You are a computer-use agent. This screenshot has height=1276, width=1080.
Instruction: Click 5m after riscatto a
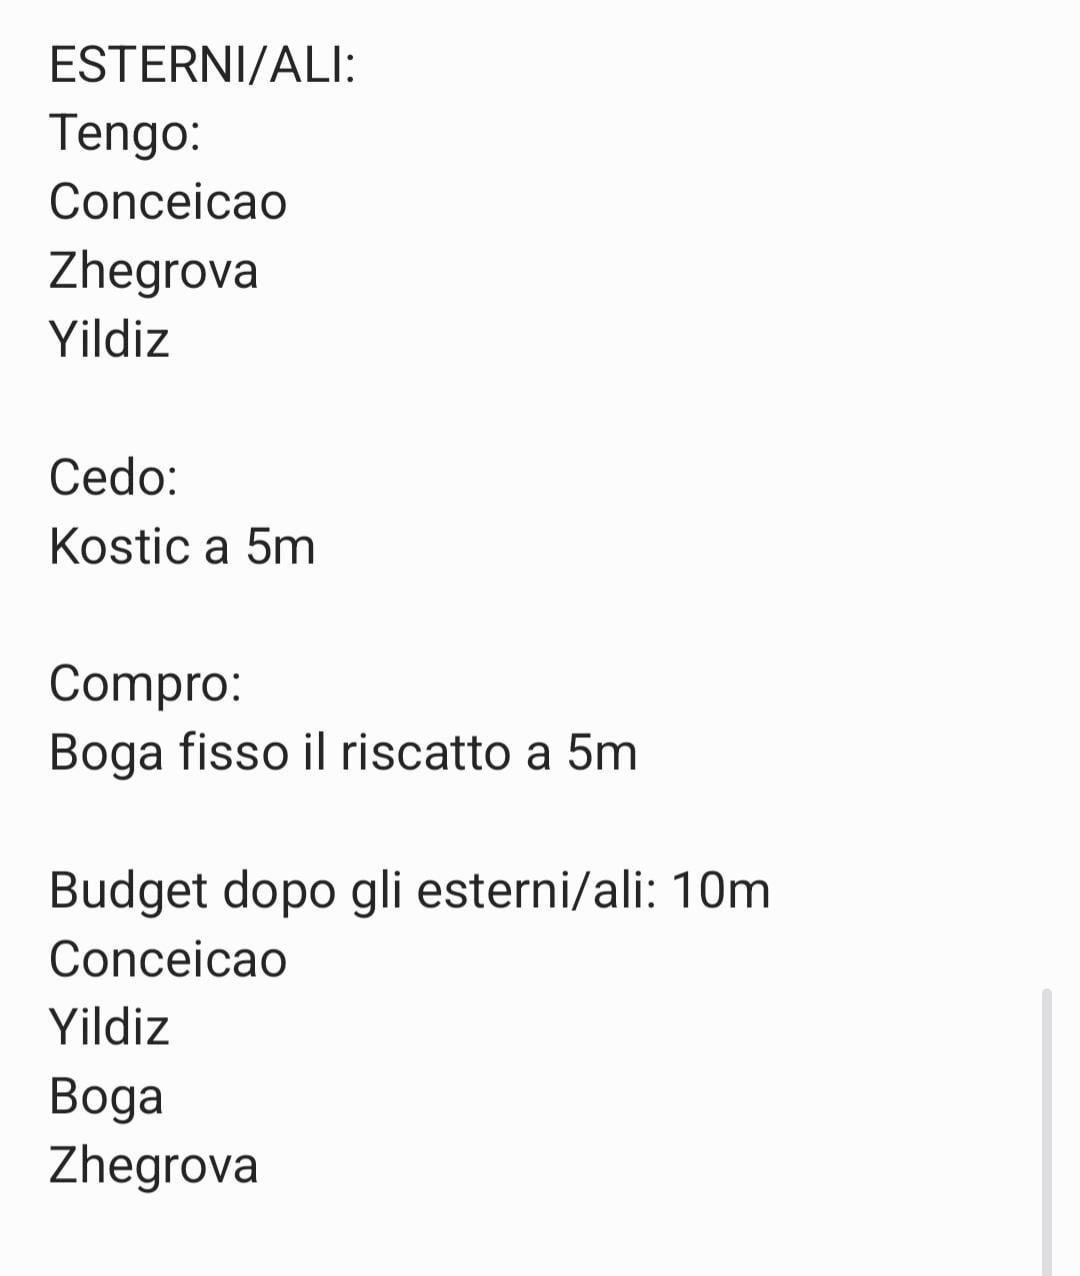click(x=602, y=753)
